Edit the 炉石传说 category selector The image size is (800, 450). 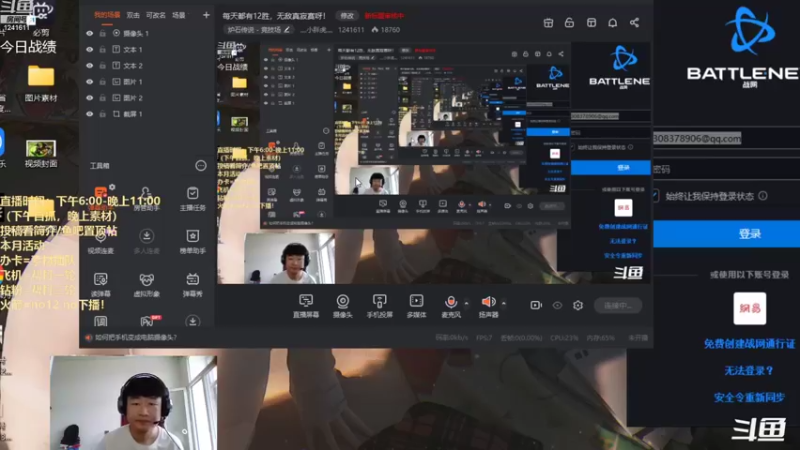click(x=259, y=30)
